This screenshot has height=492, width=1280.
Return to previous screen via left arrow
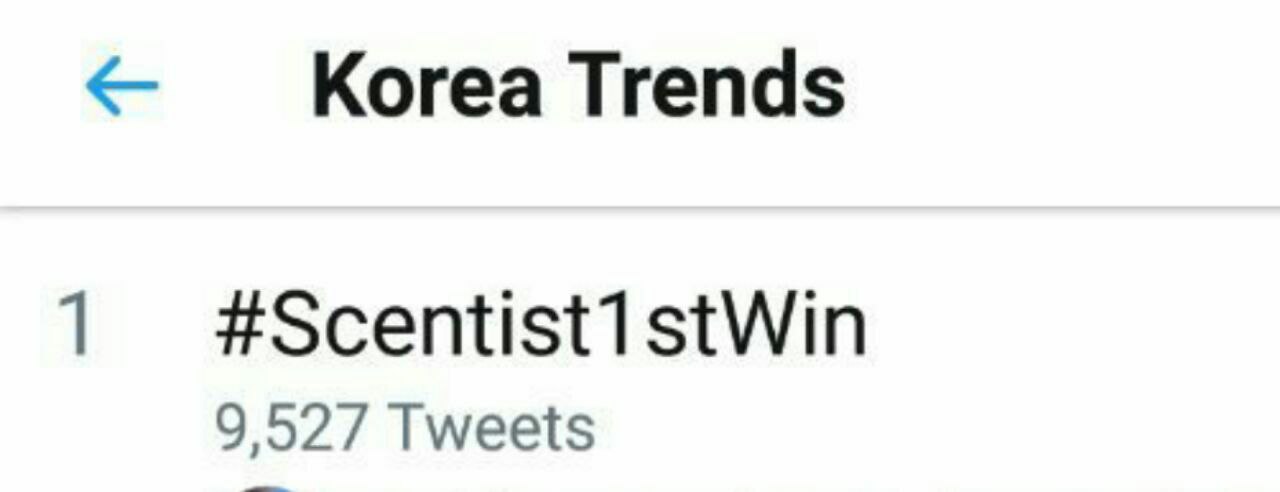[122, 86]
